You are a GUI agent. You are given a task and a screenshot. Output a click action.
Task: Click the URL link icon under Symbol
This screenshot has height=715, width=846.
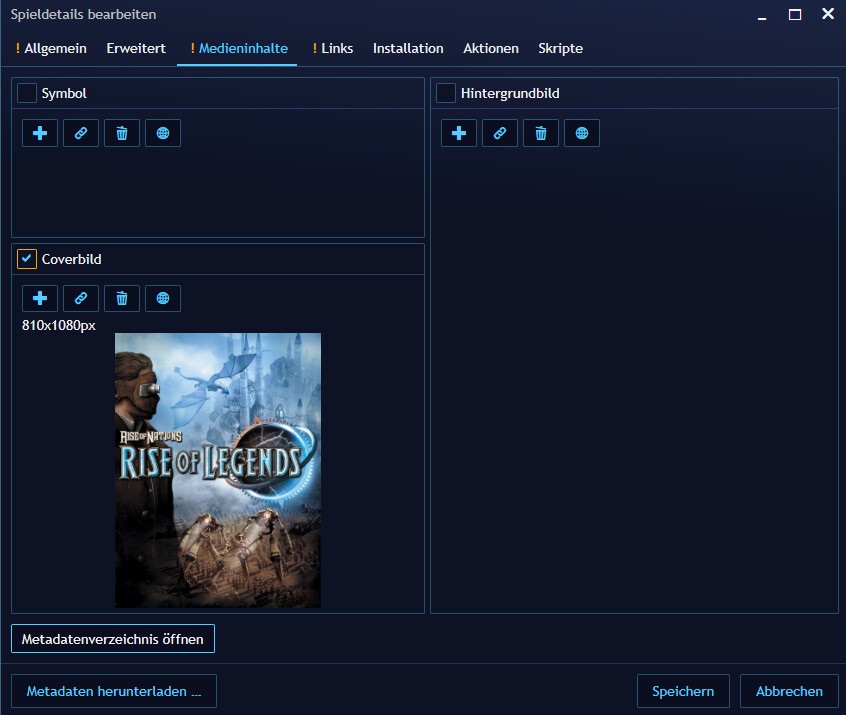(81, 133)
